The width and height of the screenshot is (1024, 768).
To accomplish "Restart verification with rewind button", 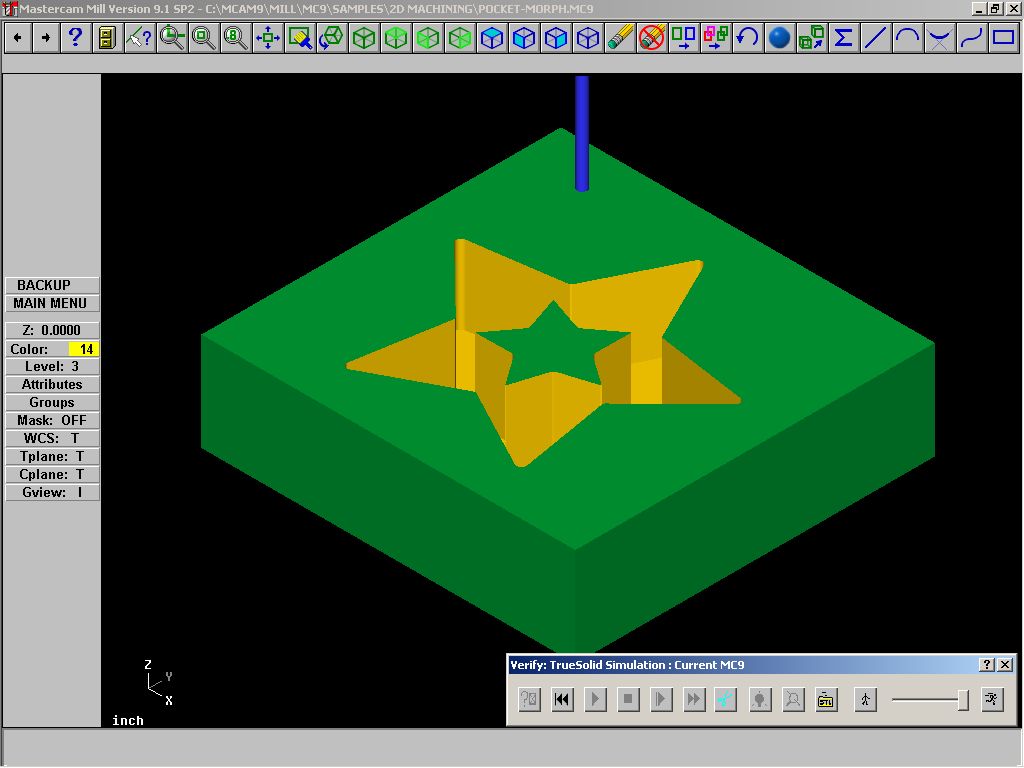I will tap(562, 700).
